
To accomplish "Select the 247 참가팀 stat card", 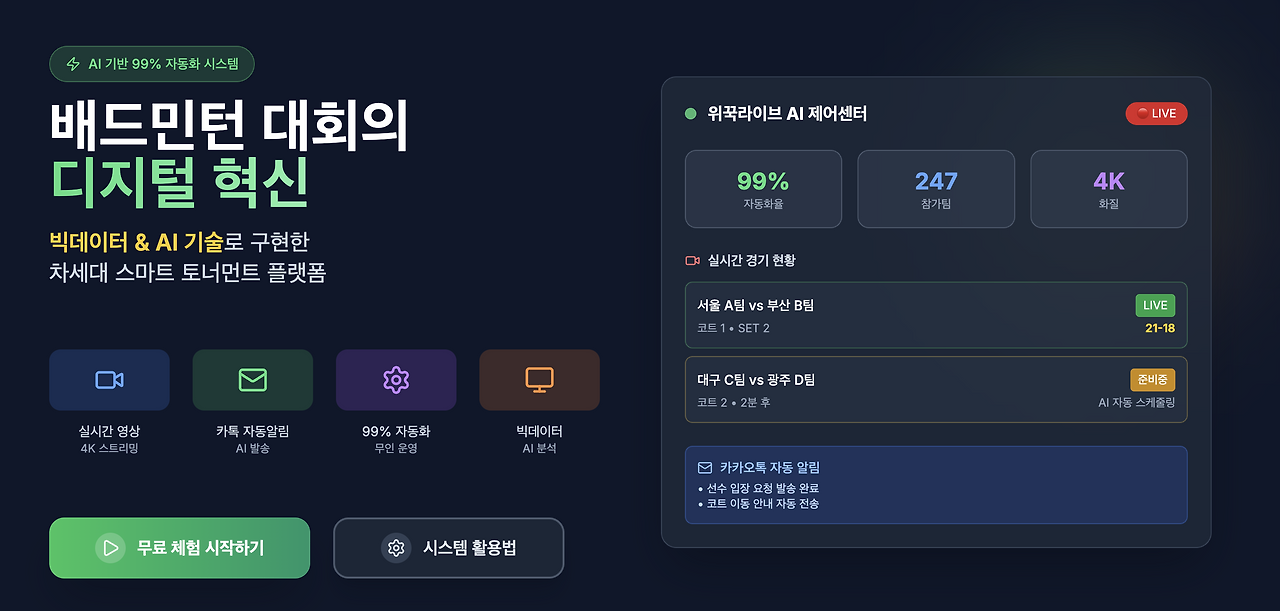I will click(936, 188).
